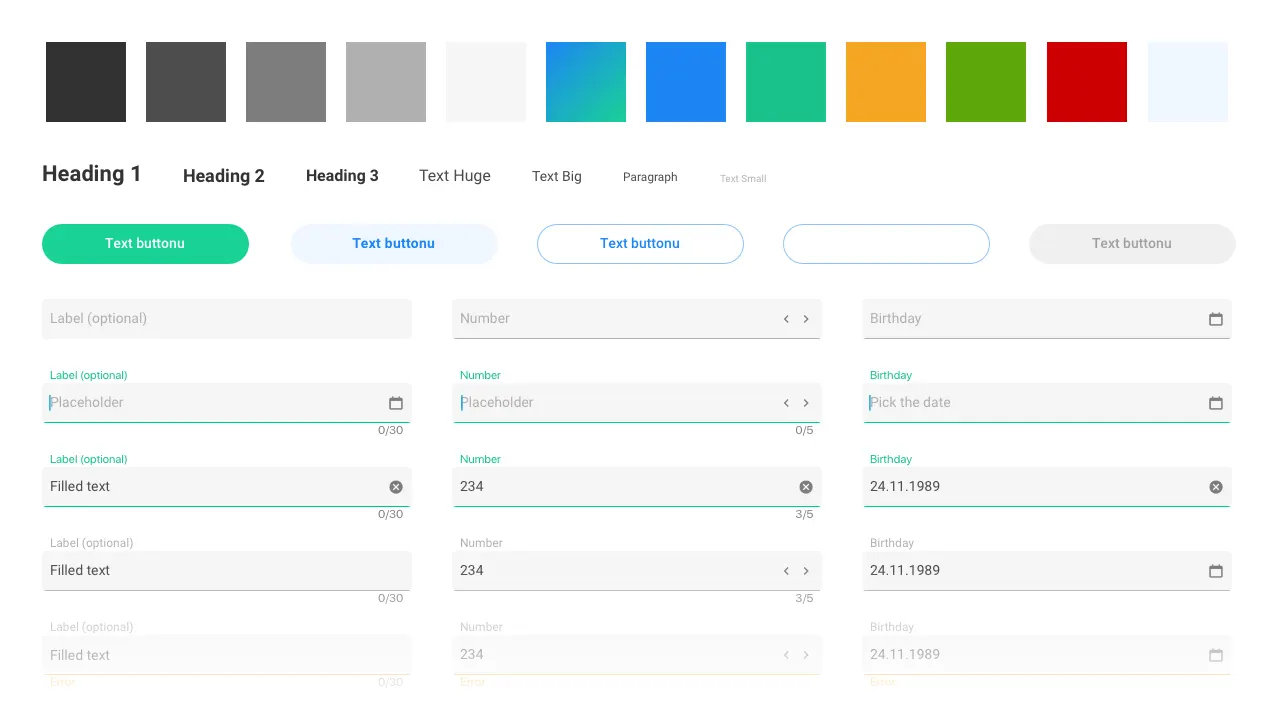The height and width of the screenshot is (715, 1274).
Task: Click the calendar icon in the Placeholder text field
Action: point(396,403)
